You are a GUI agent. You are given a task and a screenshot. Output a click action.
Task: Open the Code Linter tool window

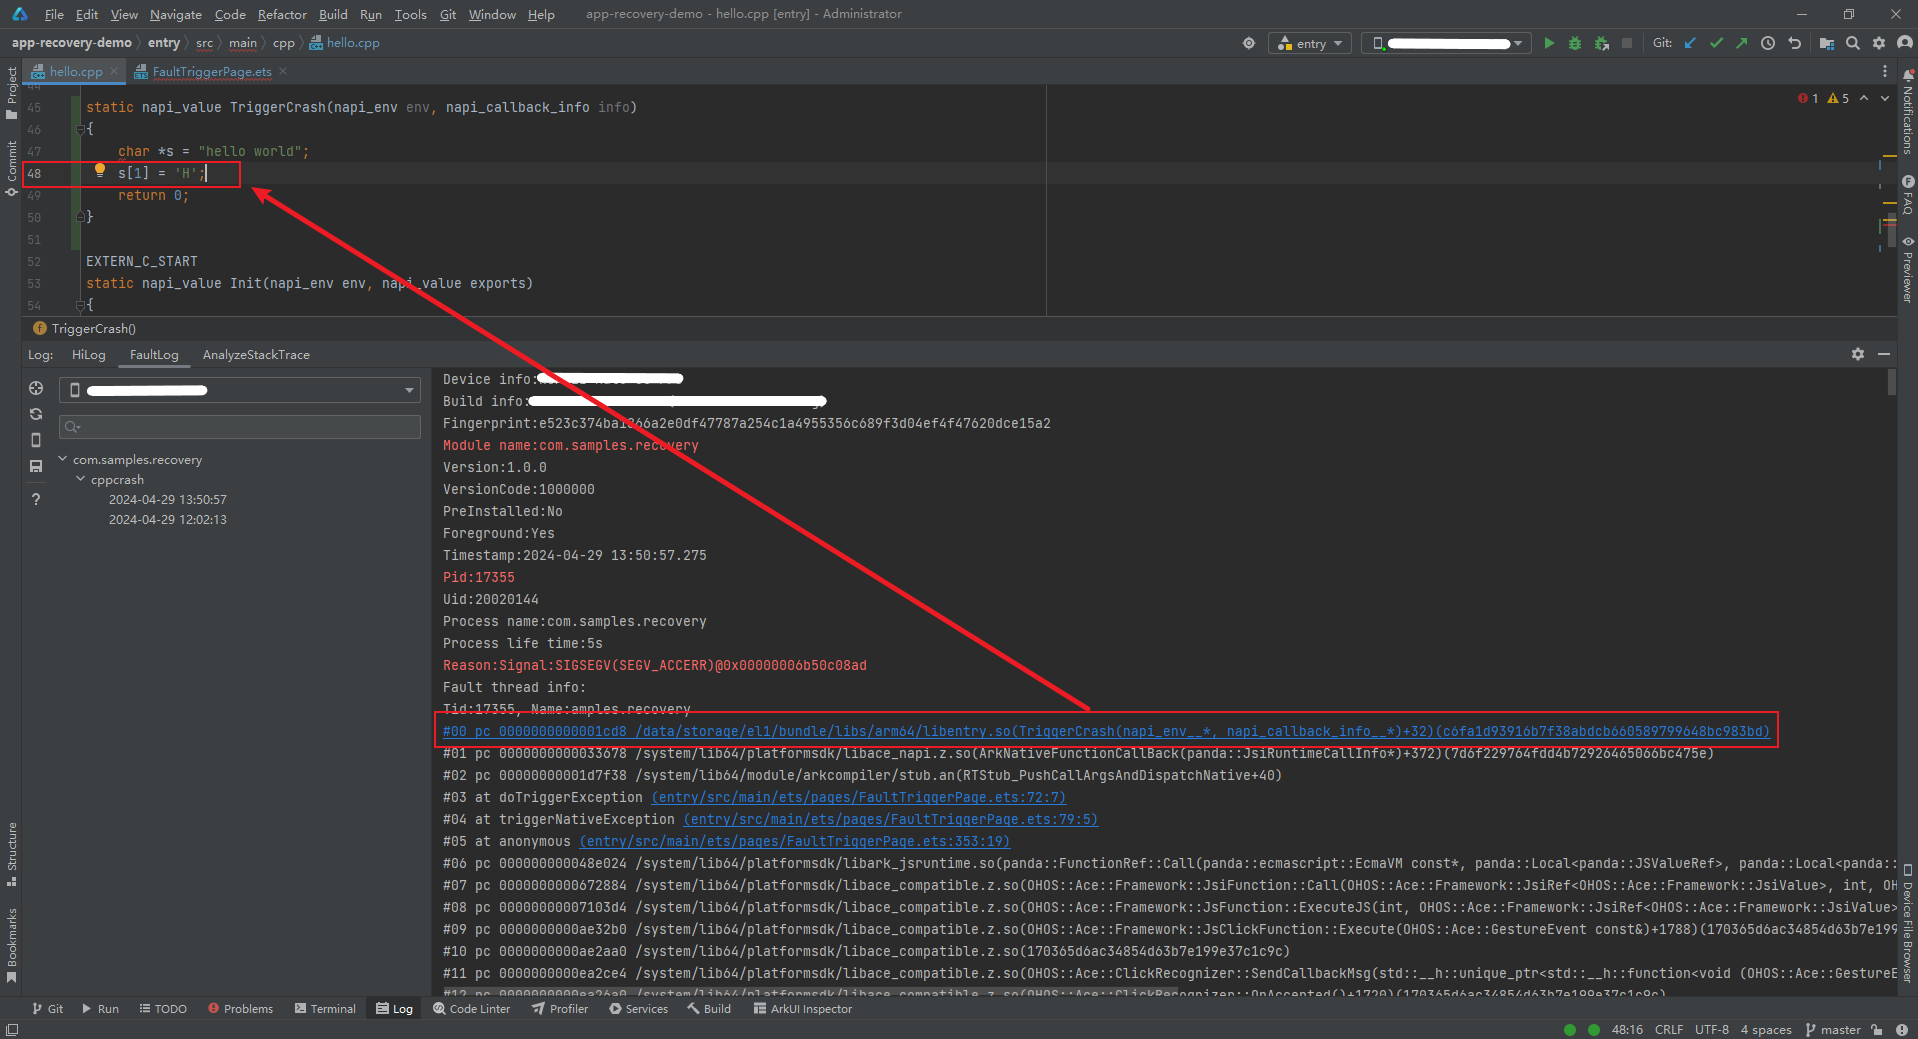coord(471,1009)
